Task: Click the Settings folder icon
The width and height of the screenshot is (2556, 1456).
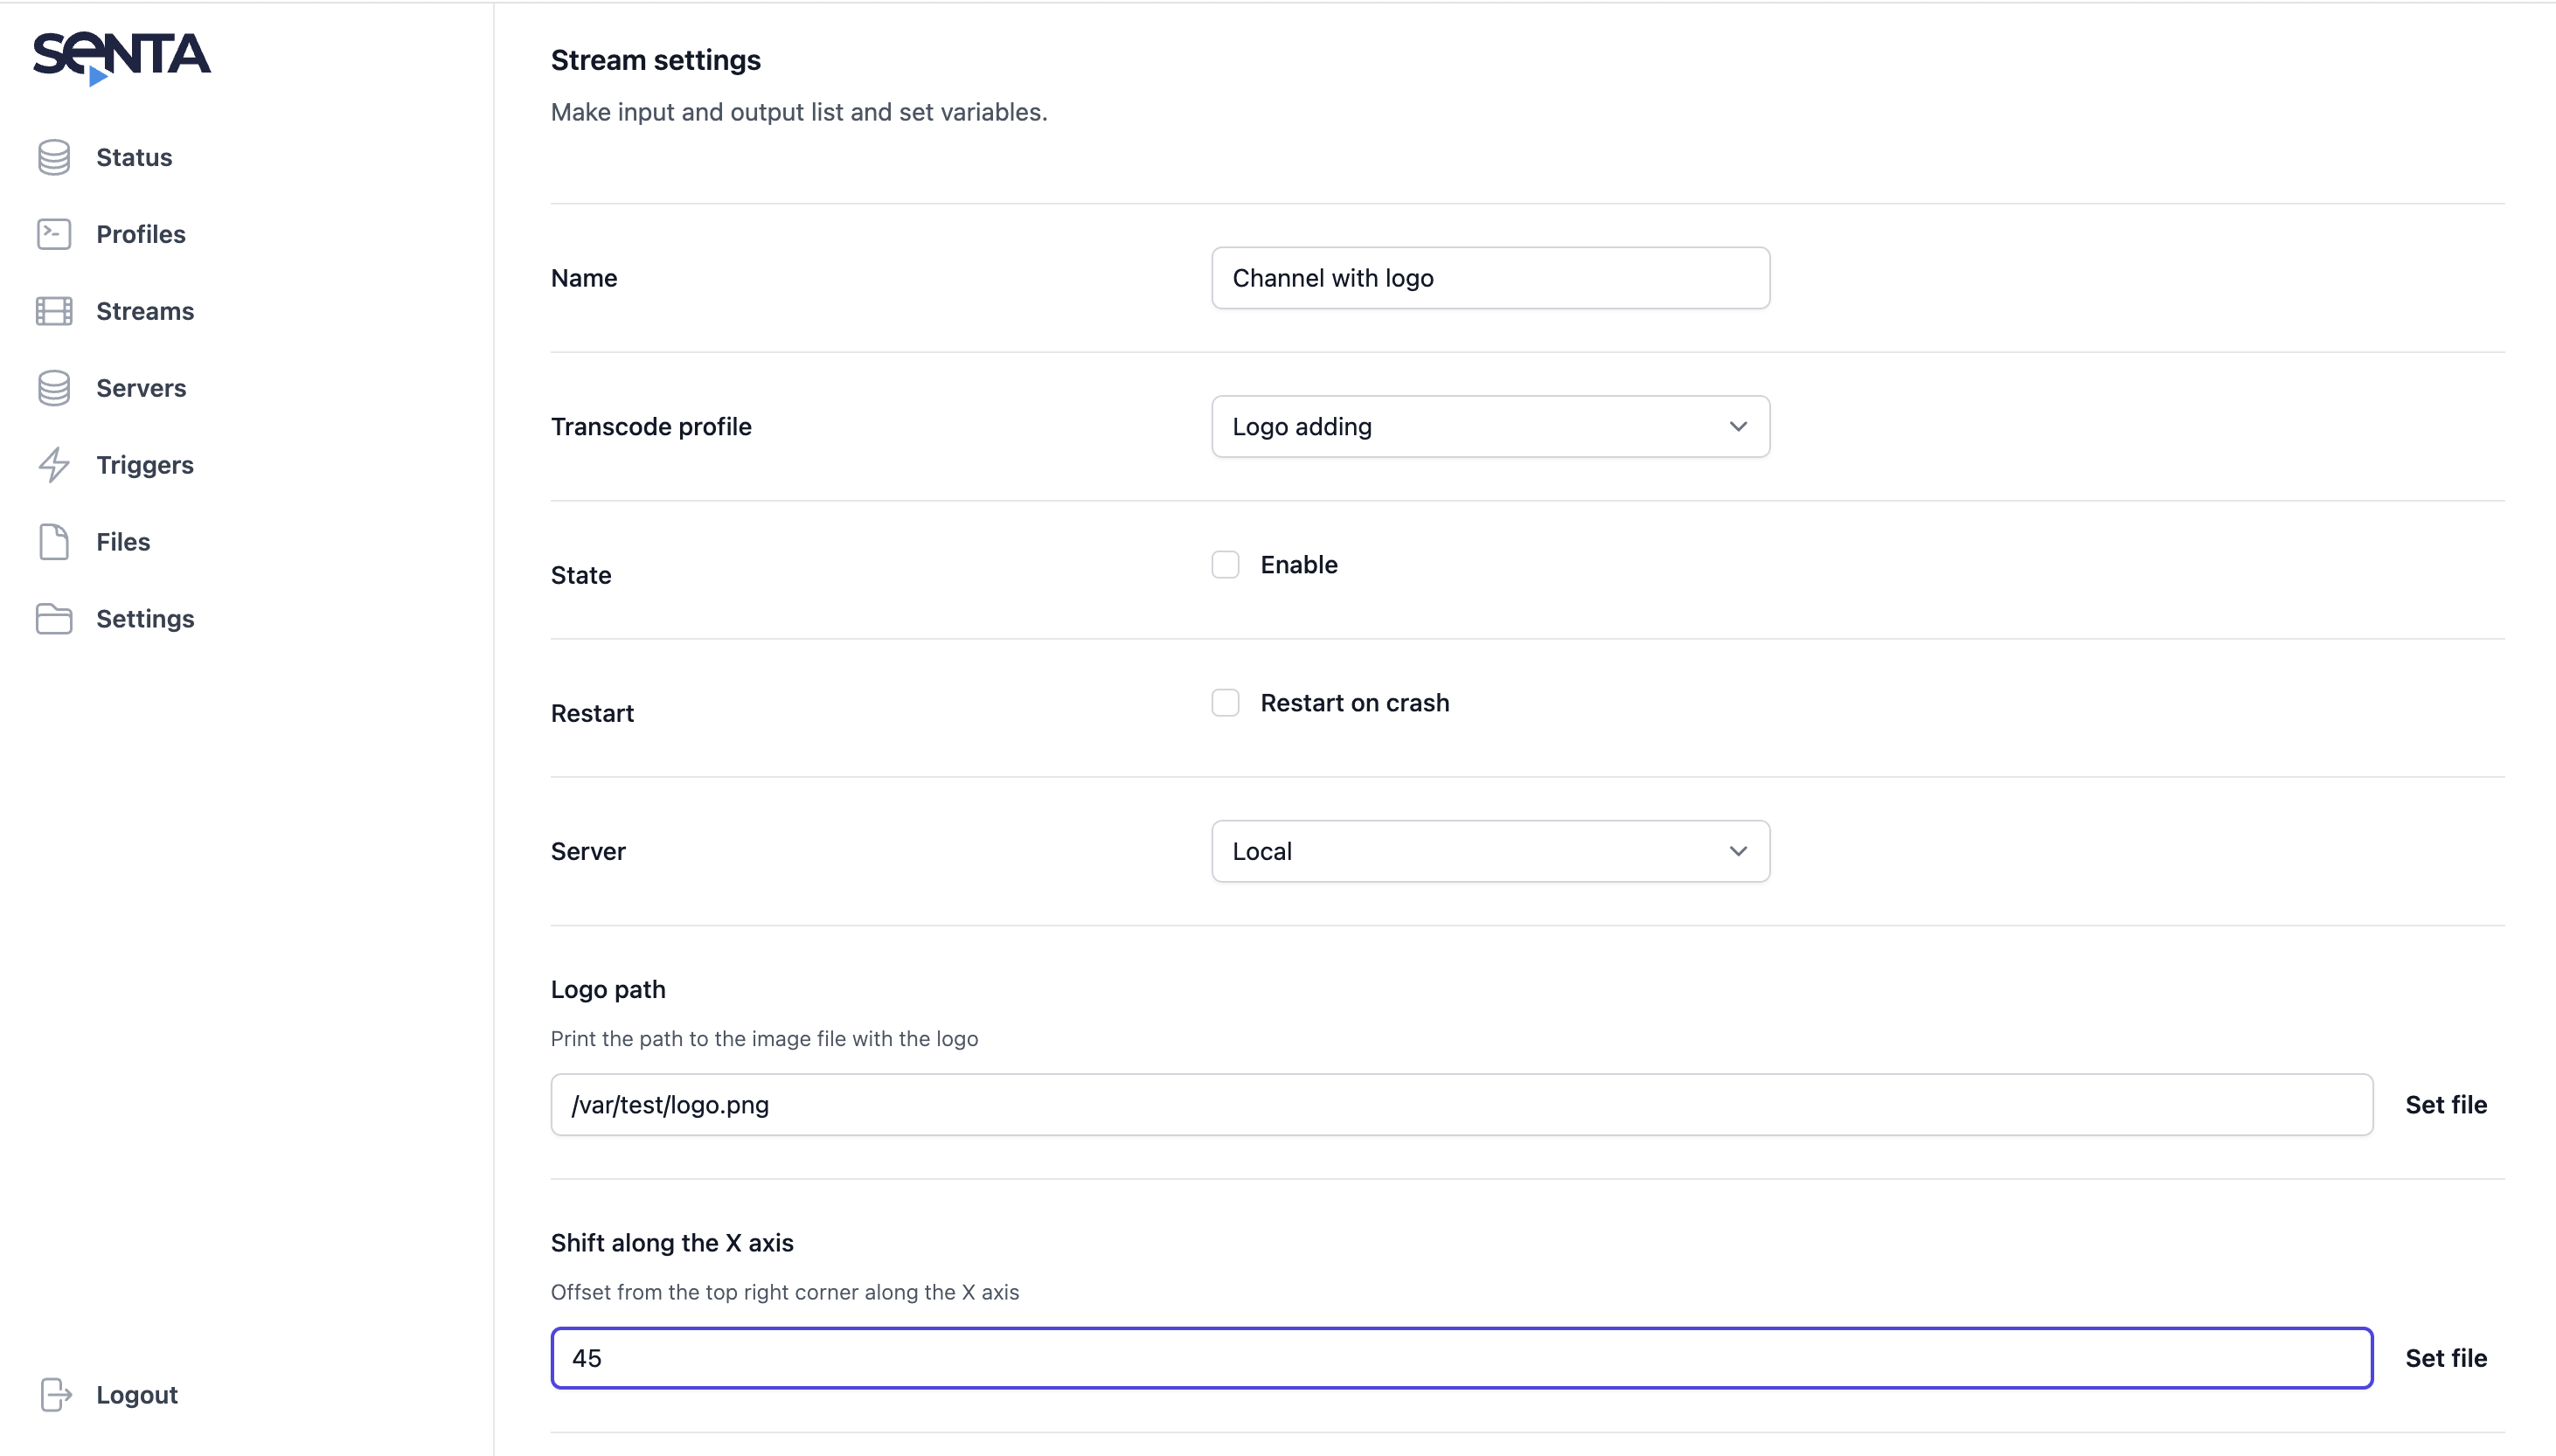Action: point(54,619)
